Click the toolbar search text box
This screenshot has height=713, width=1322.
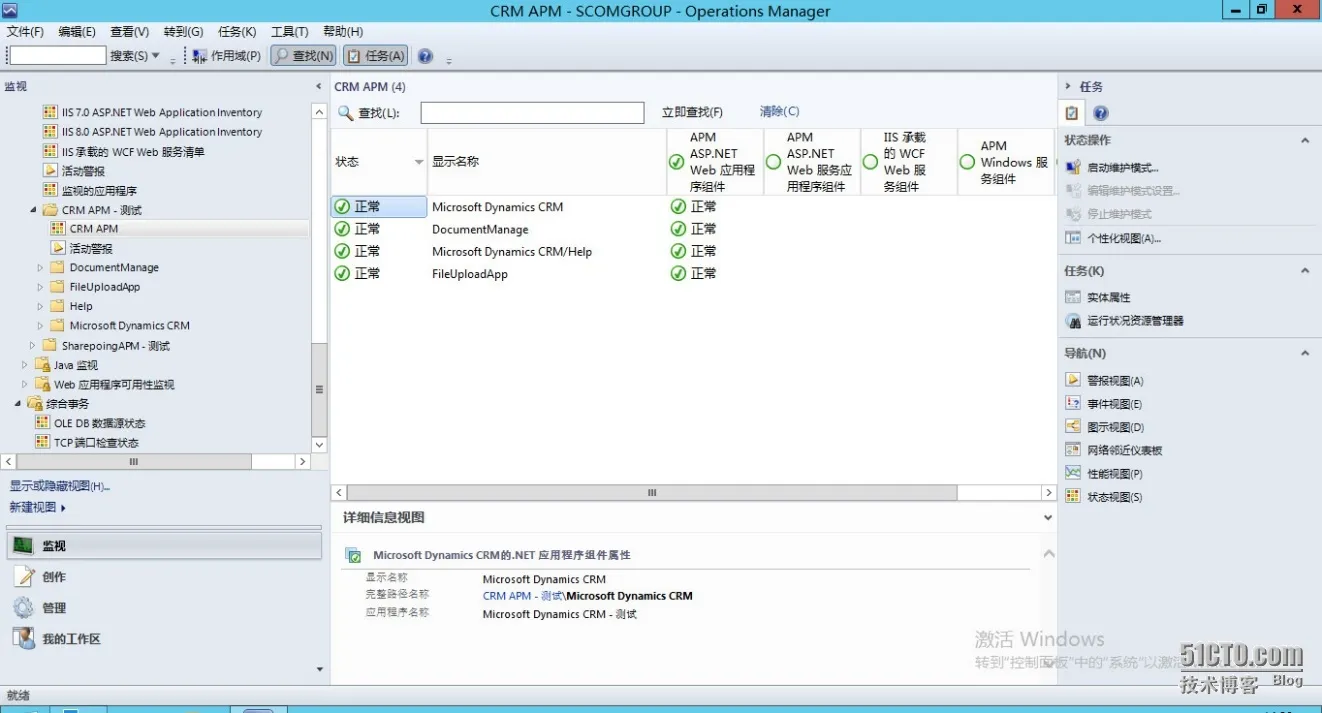[x=58, y=56]
